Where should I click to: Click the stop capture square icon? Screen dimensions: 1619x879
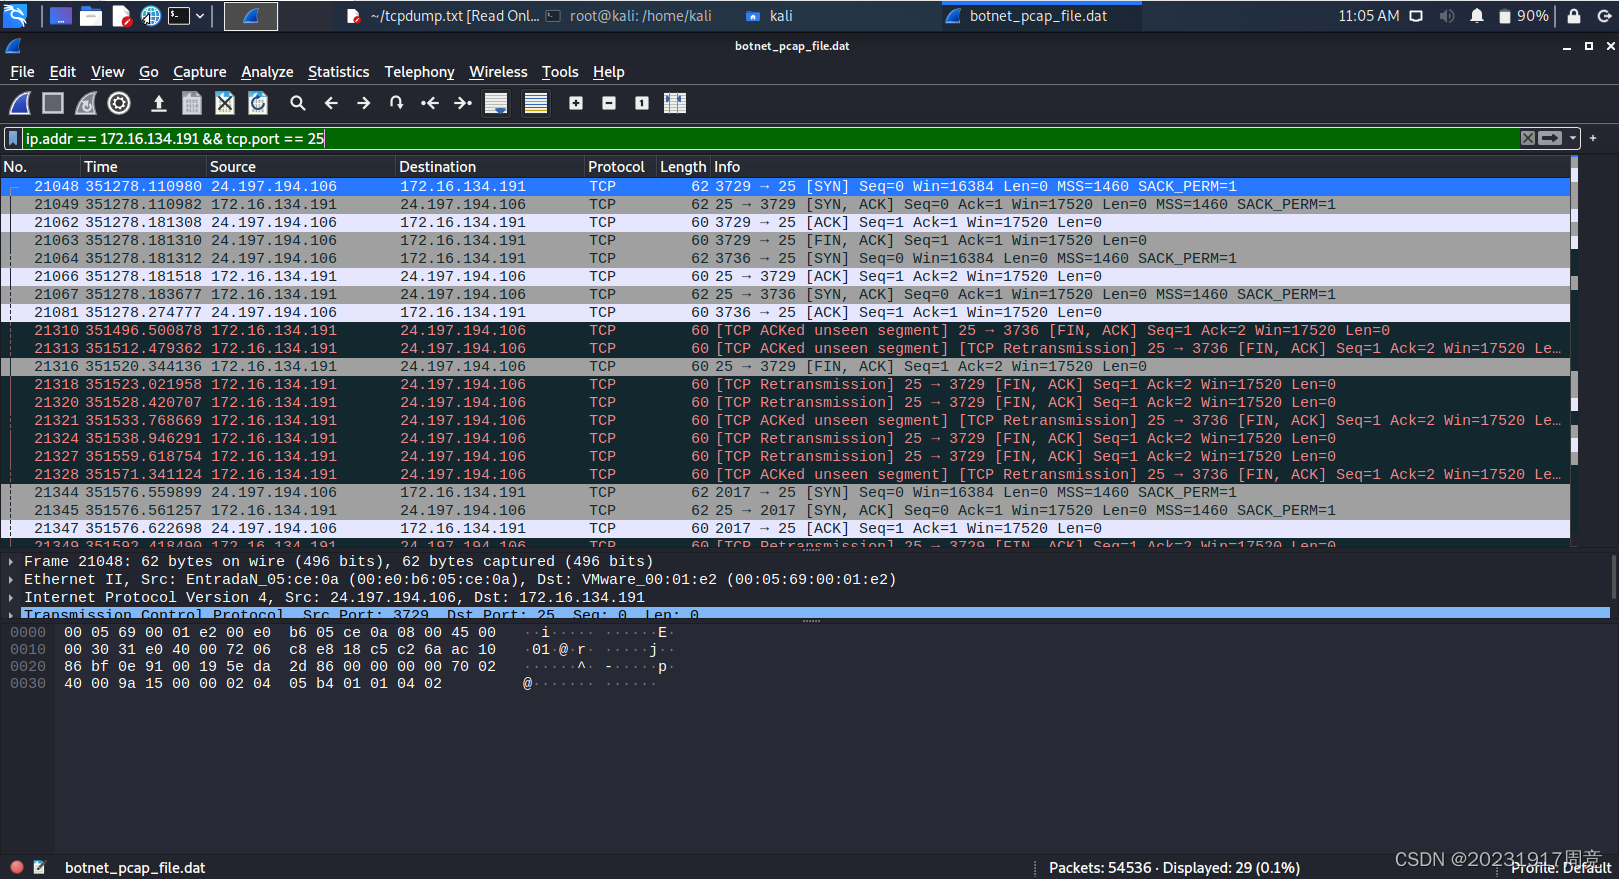coord(53,103)
